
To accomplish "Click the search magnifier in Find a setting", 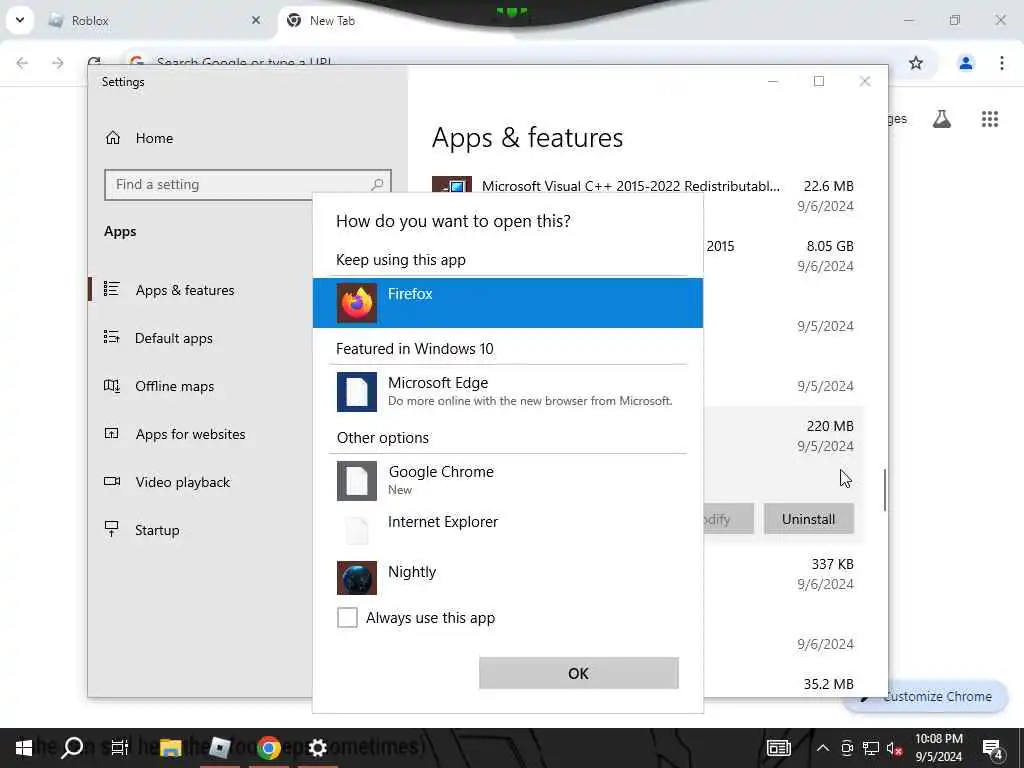I will tap(377, 185).
